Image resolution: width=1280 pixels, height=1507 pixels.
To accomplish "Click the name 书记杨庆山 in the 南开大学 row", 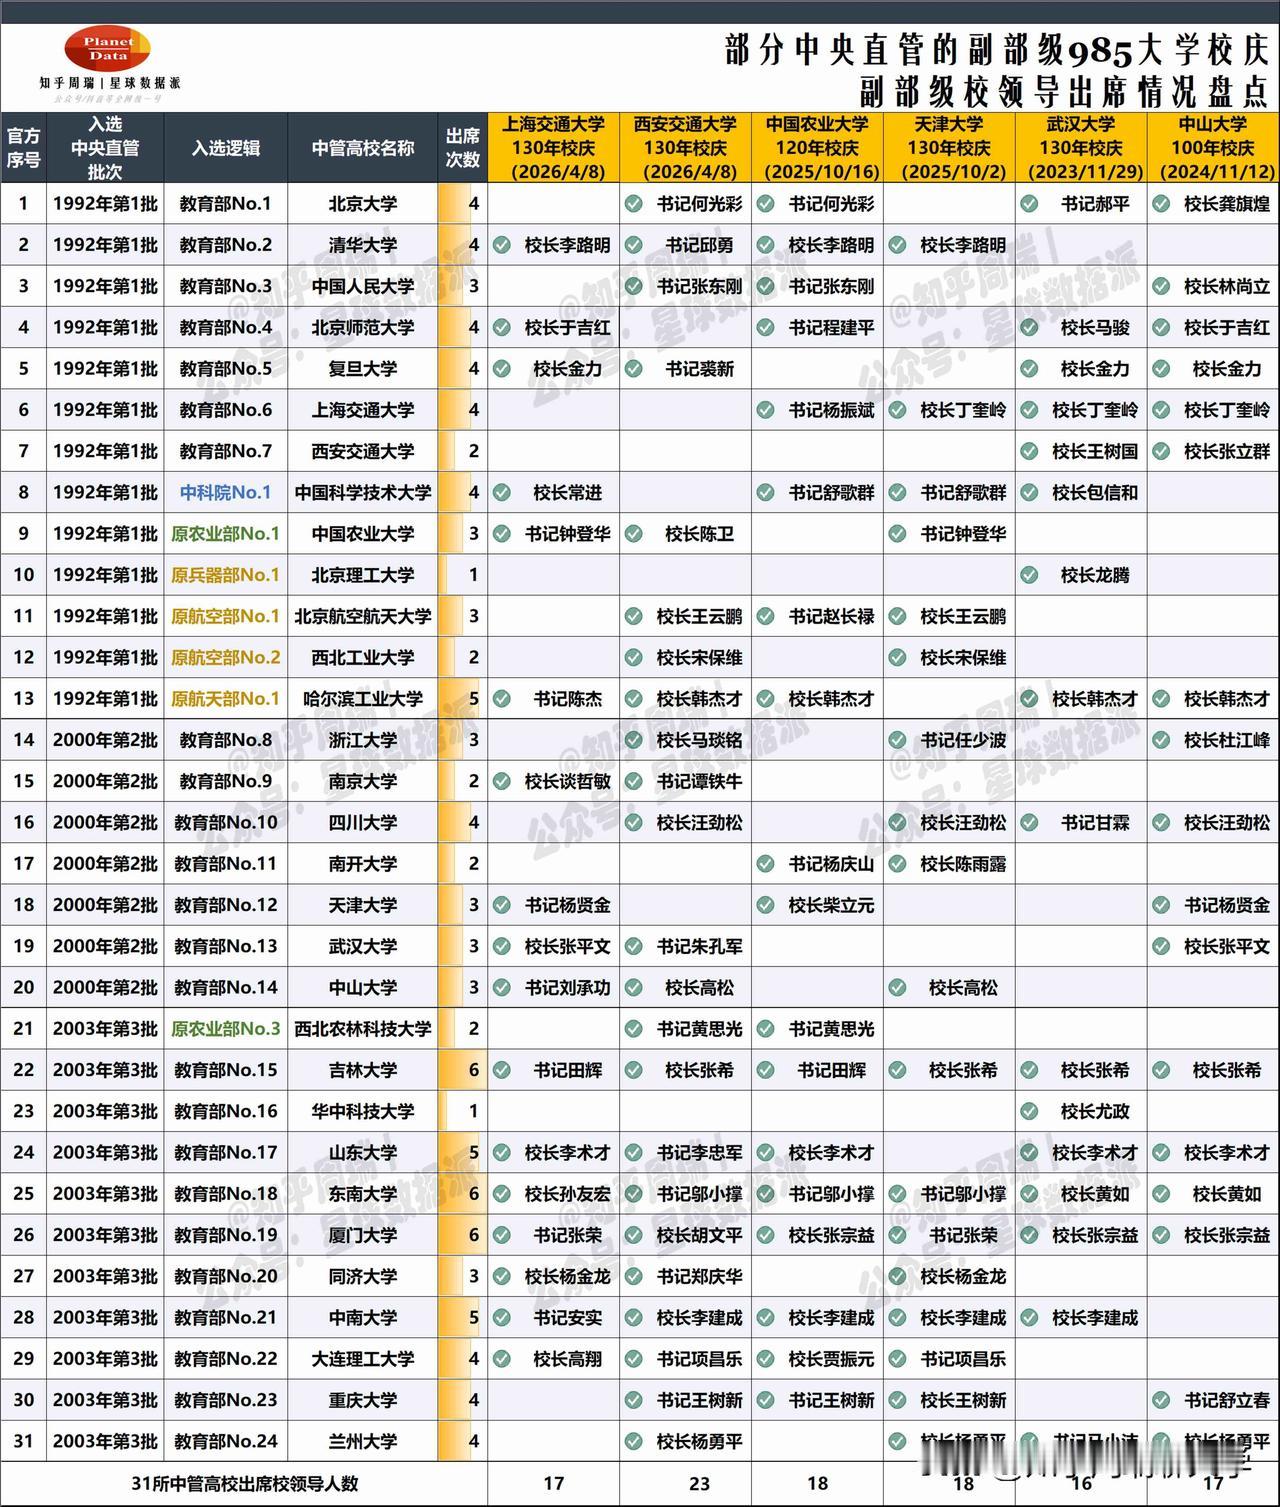I will (831, 864).
